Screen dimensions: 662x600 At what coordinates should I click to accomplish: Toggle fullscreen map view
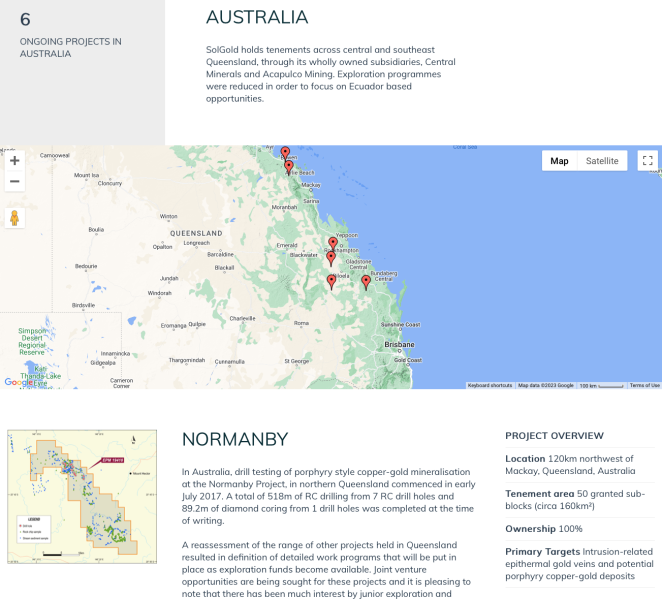click(x=647, y=161)
